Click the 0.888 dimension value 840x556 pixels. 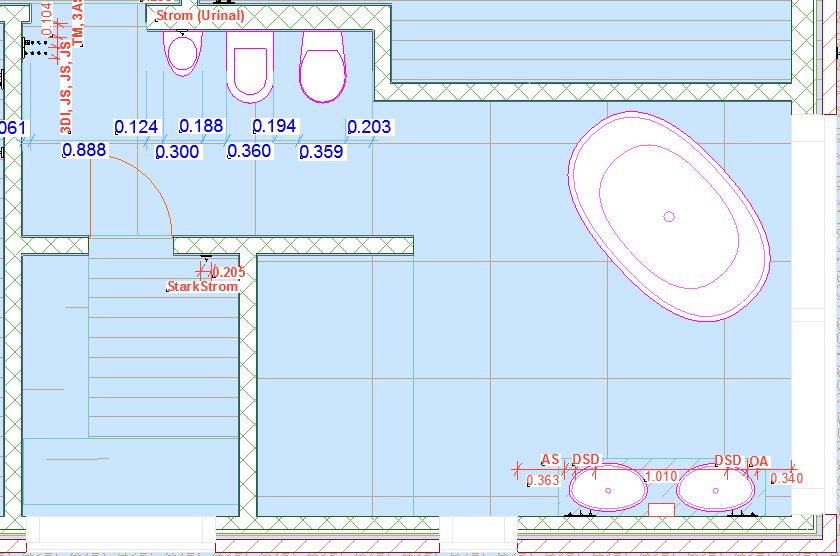pyautogui.click(x=84, y=151)
